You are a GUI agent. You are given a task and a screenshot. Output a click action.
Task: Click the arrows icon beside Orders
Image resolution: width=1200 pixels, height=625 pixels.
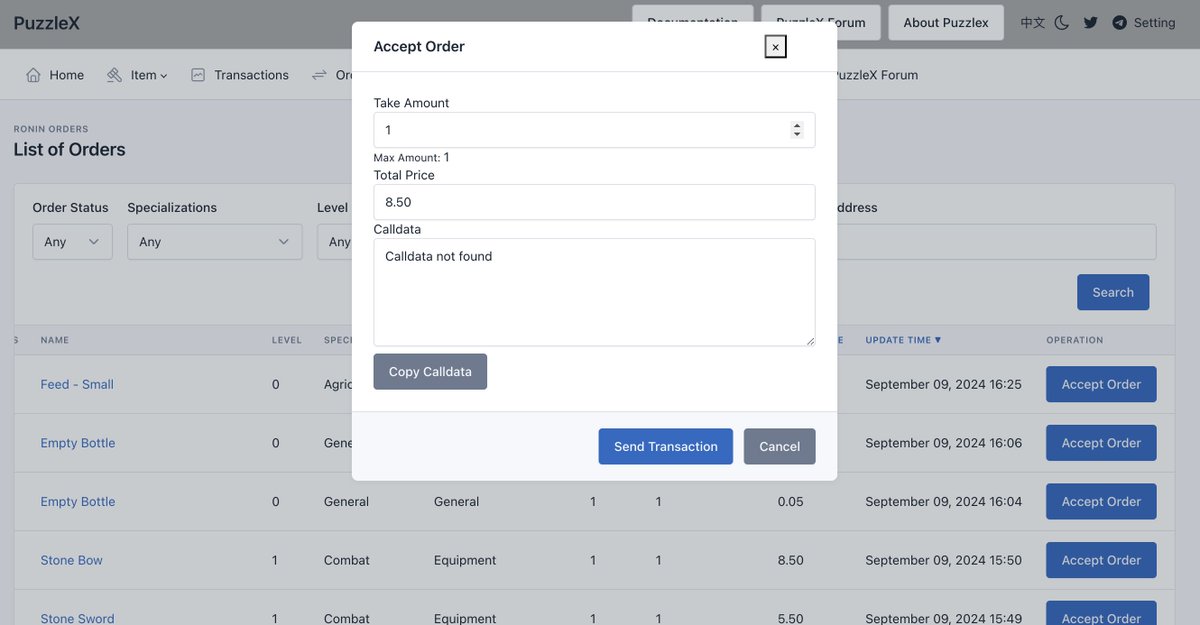pos(319,73)
